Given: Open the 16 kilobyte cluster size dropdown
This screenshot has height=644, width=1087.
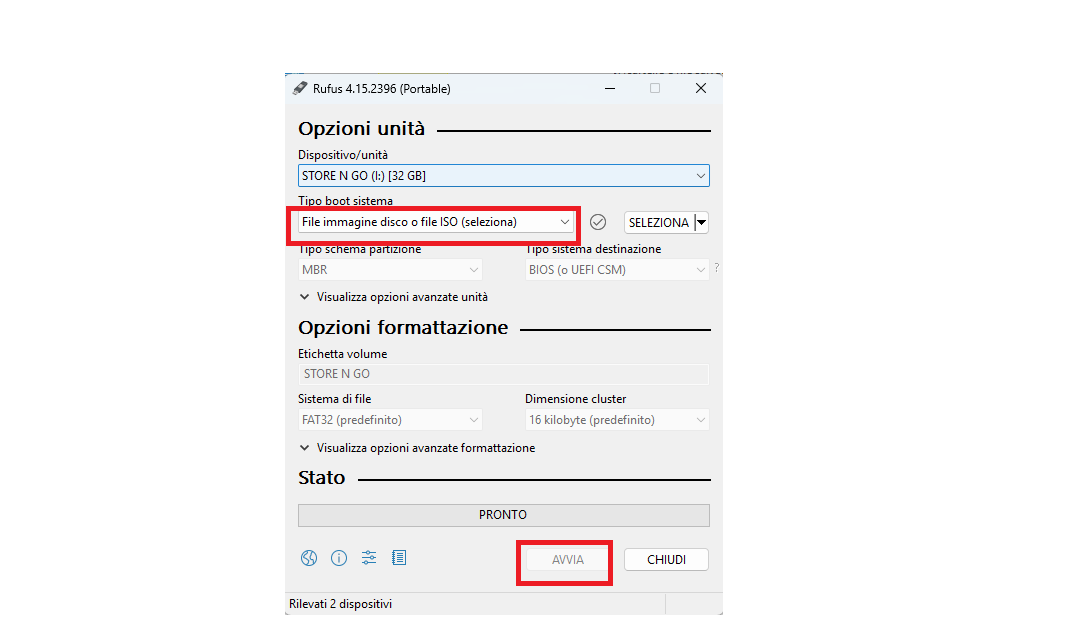Looking at the screenshot, I should coord(617,420).
